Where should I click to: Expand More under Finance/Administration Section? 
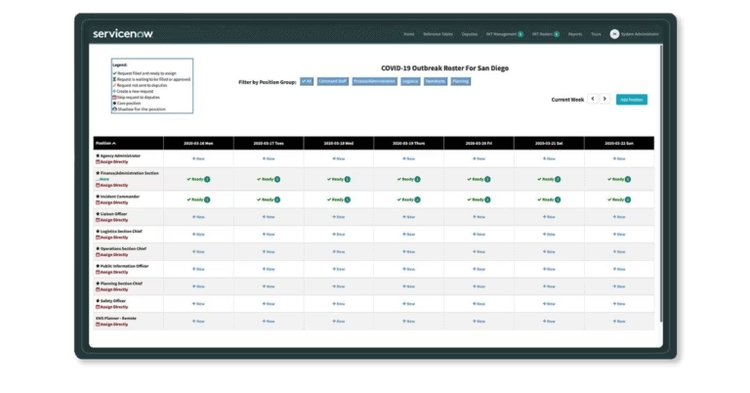click(102, 179)
